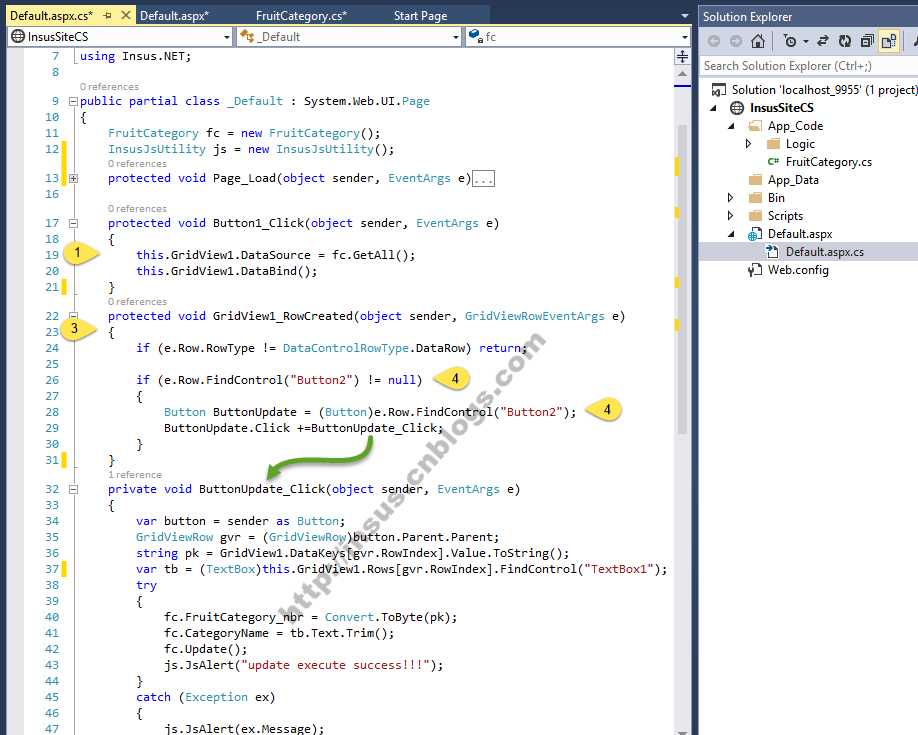This screenshot has width=918, height=735.
Task: Collapse the ButtonUpdate_Click method outline
Action: tap(73, 489)
